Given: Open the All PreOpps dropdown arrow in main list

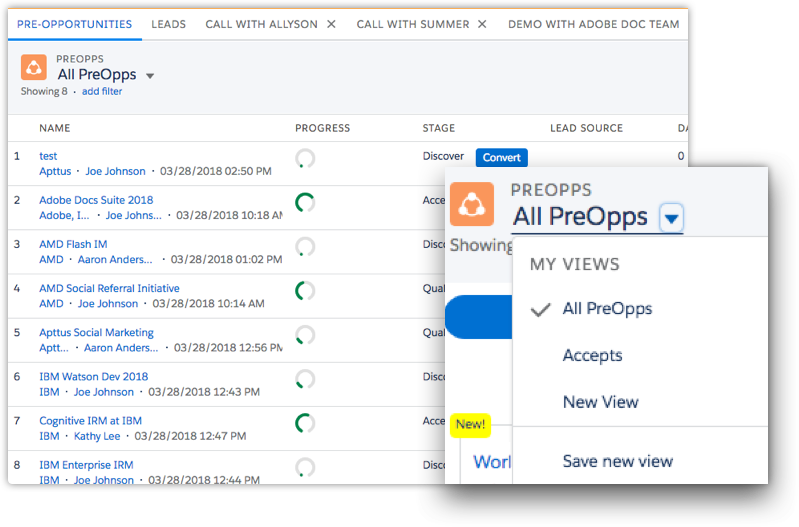Looking at the screenshot, I should tap(150, 76).
